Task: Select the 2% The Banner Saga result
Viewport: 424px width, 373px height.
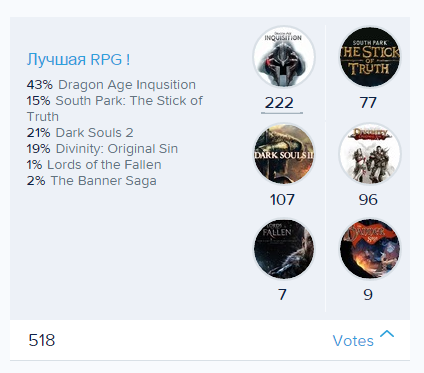Action: pos(92,181)
